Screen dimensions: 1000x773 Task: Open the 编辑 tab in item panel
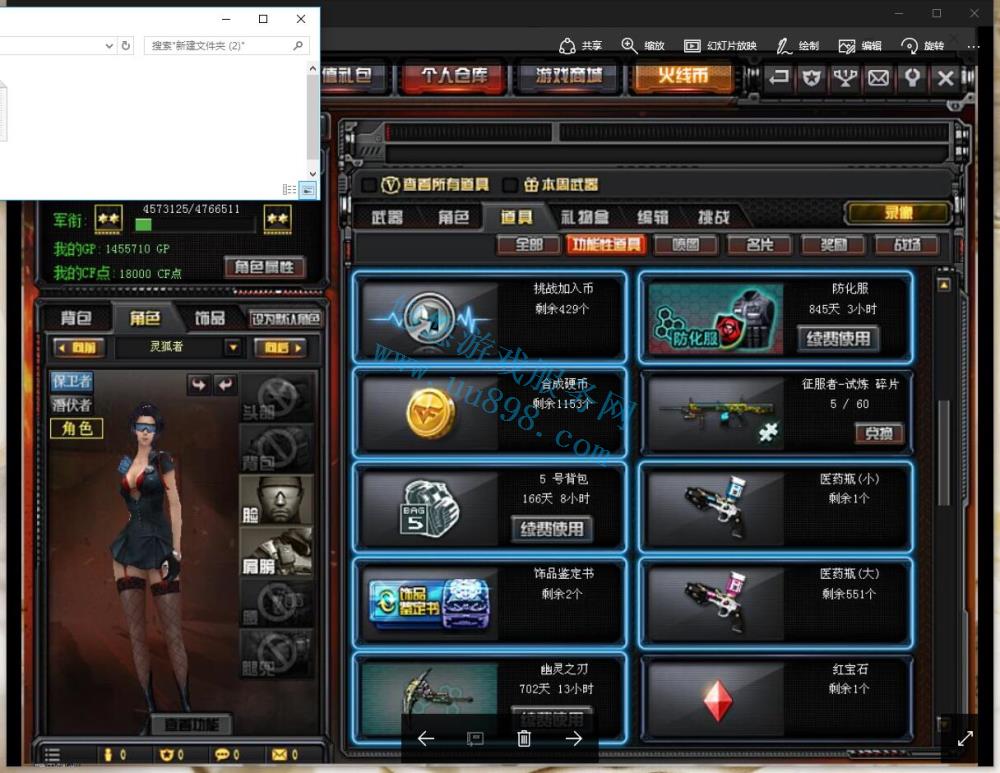pos(652,217)
